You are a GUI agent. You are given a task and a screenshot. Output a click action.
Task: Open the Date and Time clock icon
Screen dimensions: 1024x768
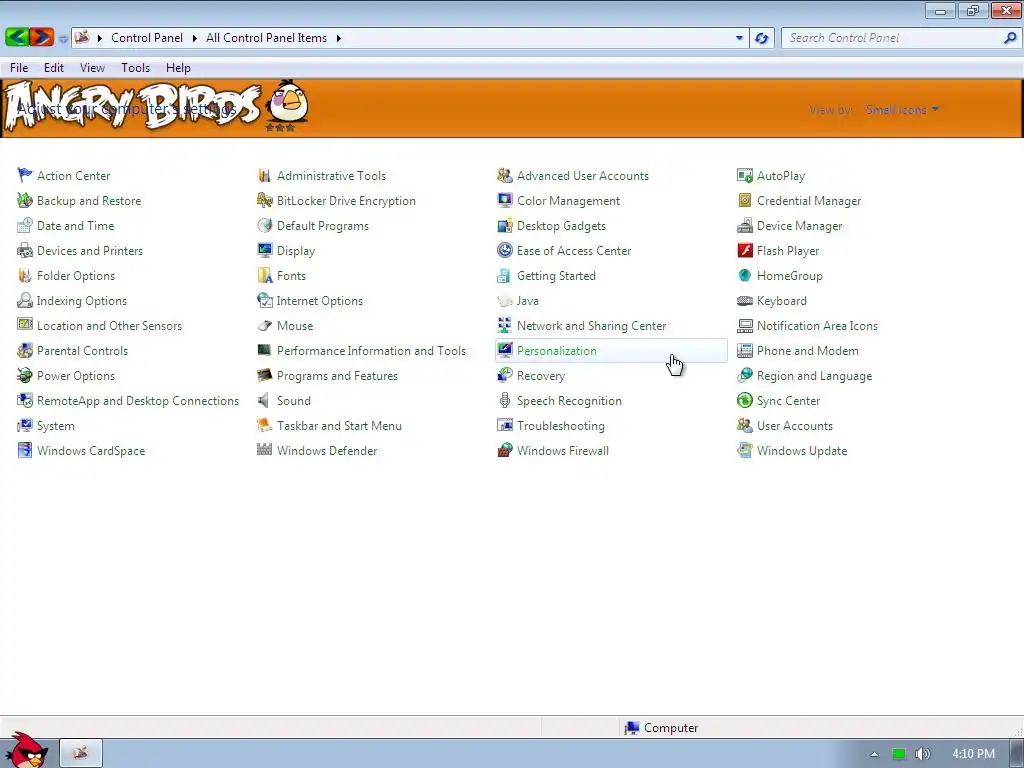pos(25,225)
